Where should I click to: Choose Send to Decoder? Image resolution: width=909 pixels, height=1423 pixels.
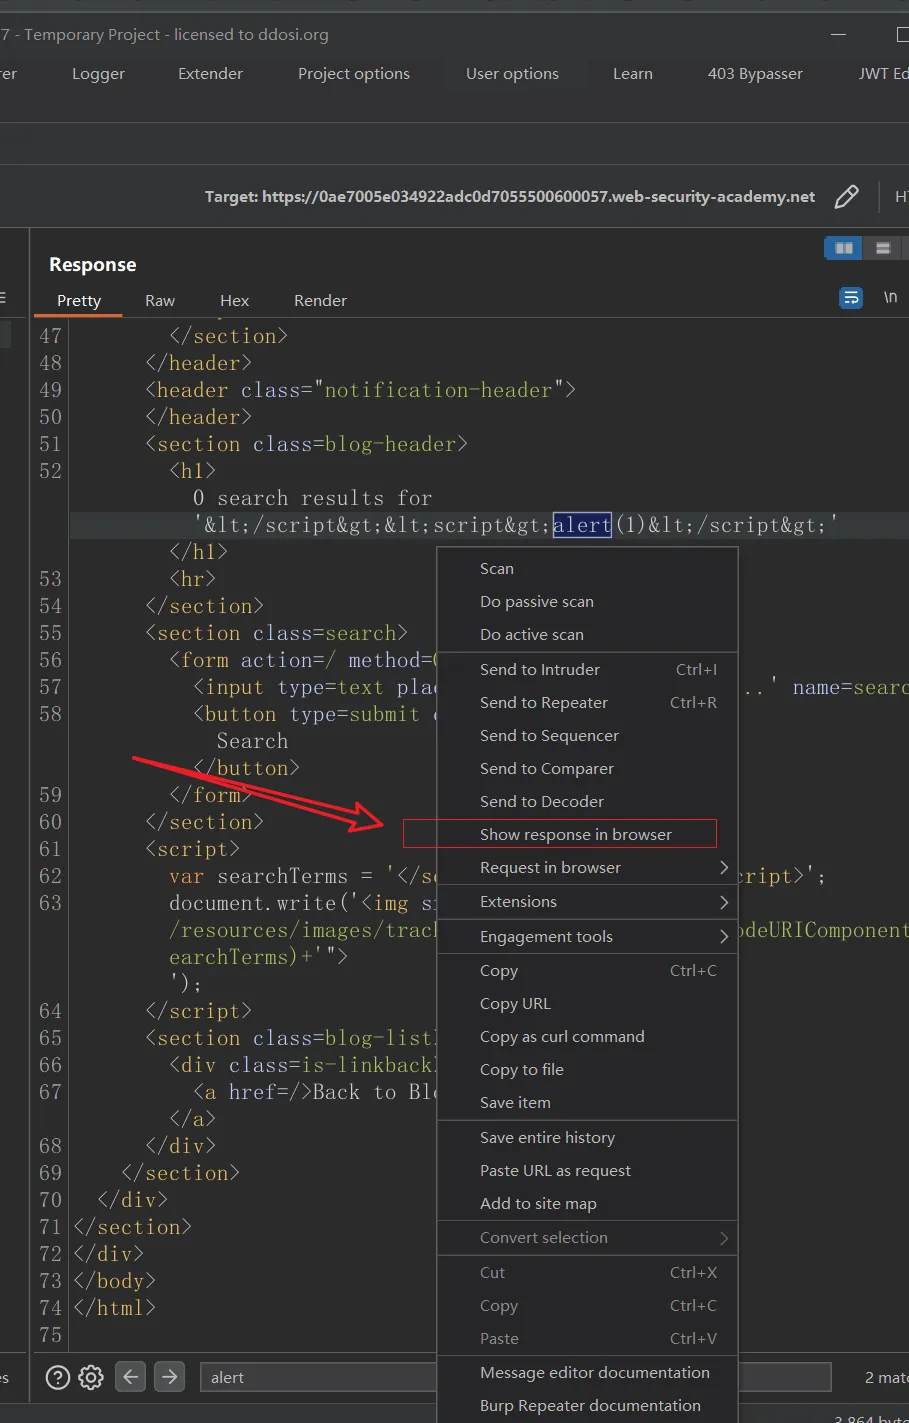tap(588, 801)
